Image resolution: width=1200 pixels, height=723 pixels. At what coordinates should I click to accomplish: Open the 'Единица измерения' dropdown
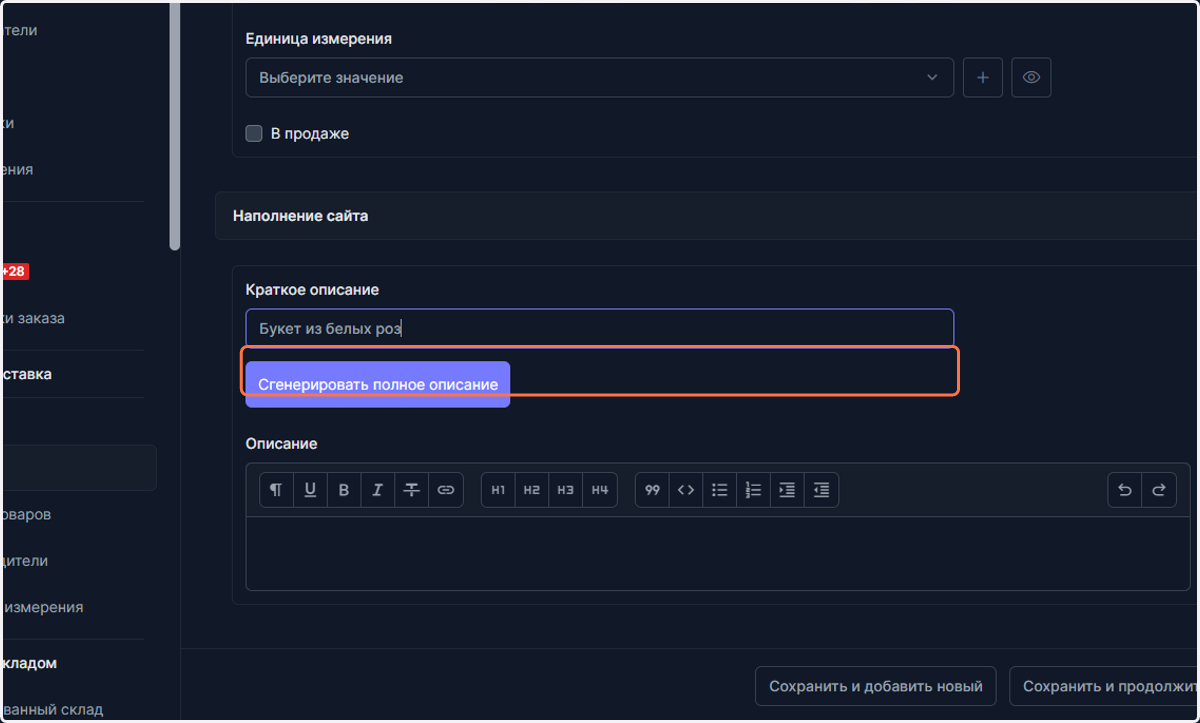(x=600, y=77)
